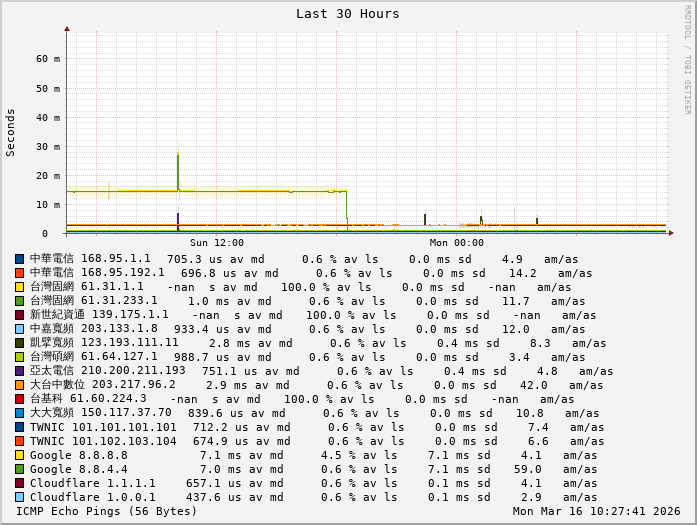
Task: Select the light blue swatch for Cloudflare 1.0.0.1
Action: (x=19, y=497)
